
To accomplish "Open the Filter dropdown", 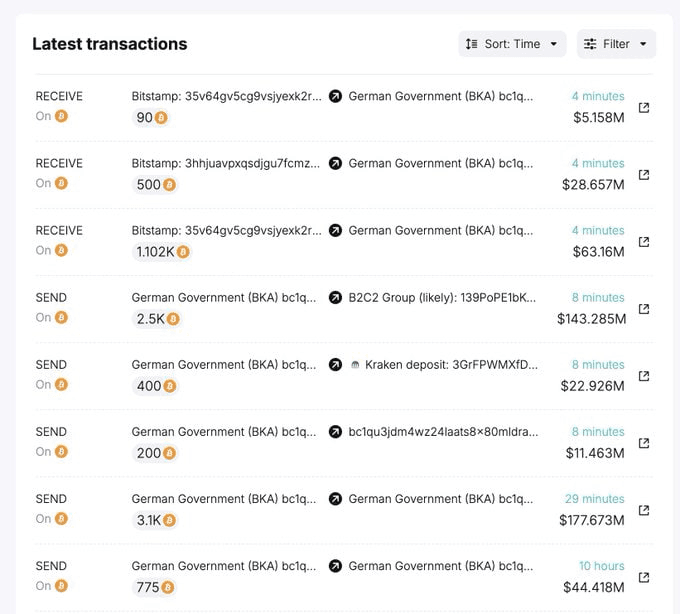I will [616, 44].
